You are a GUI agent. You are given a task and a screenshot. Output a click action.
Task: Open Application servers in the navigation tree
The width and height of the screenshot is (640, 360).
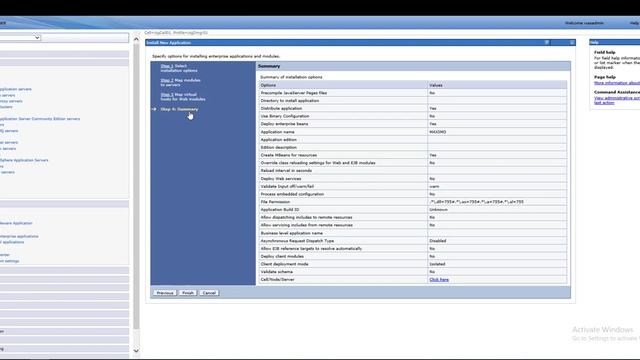tap(16, 89)
